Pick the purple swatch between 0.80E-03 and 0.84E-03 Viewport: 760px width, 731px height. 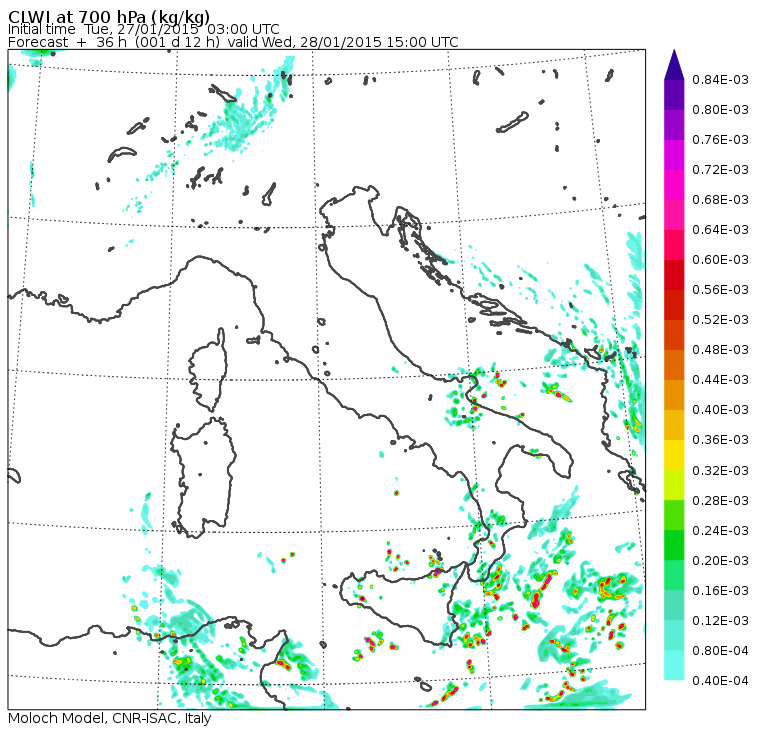[674, 95]
